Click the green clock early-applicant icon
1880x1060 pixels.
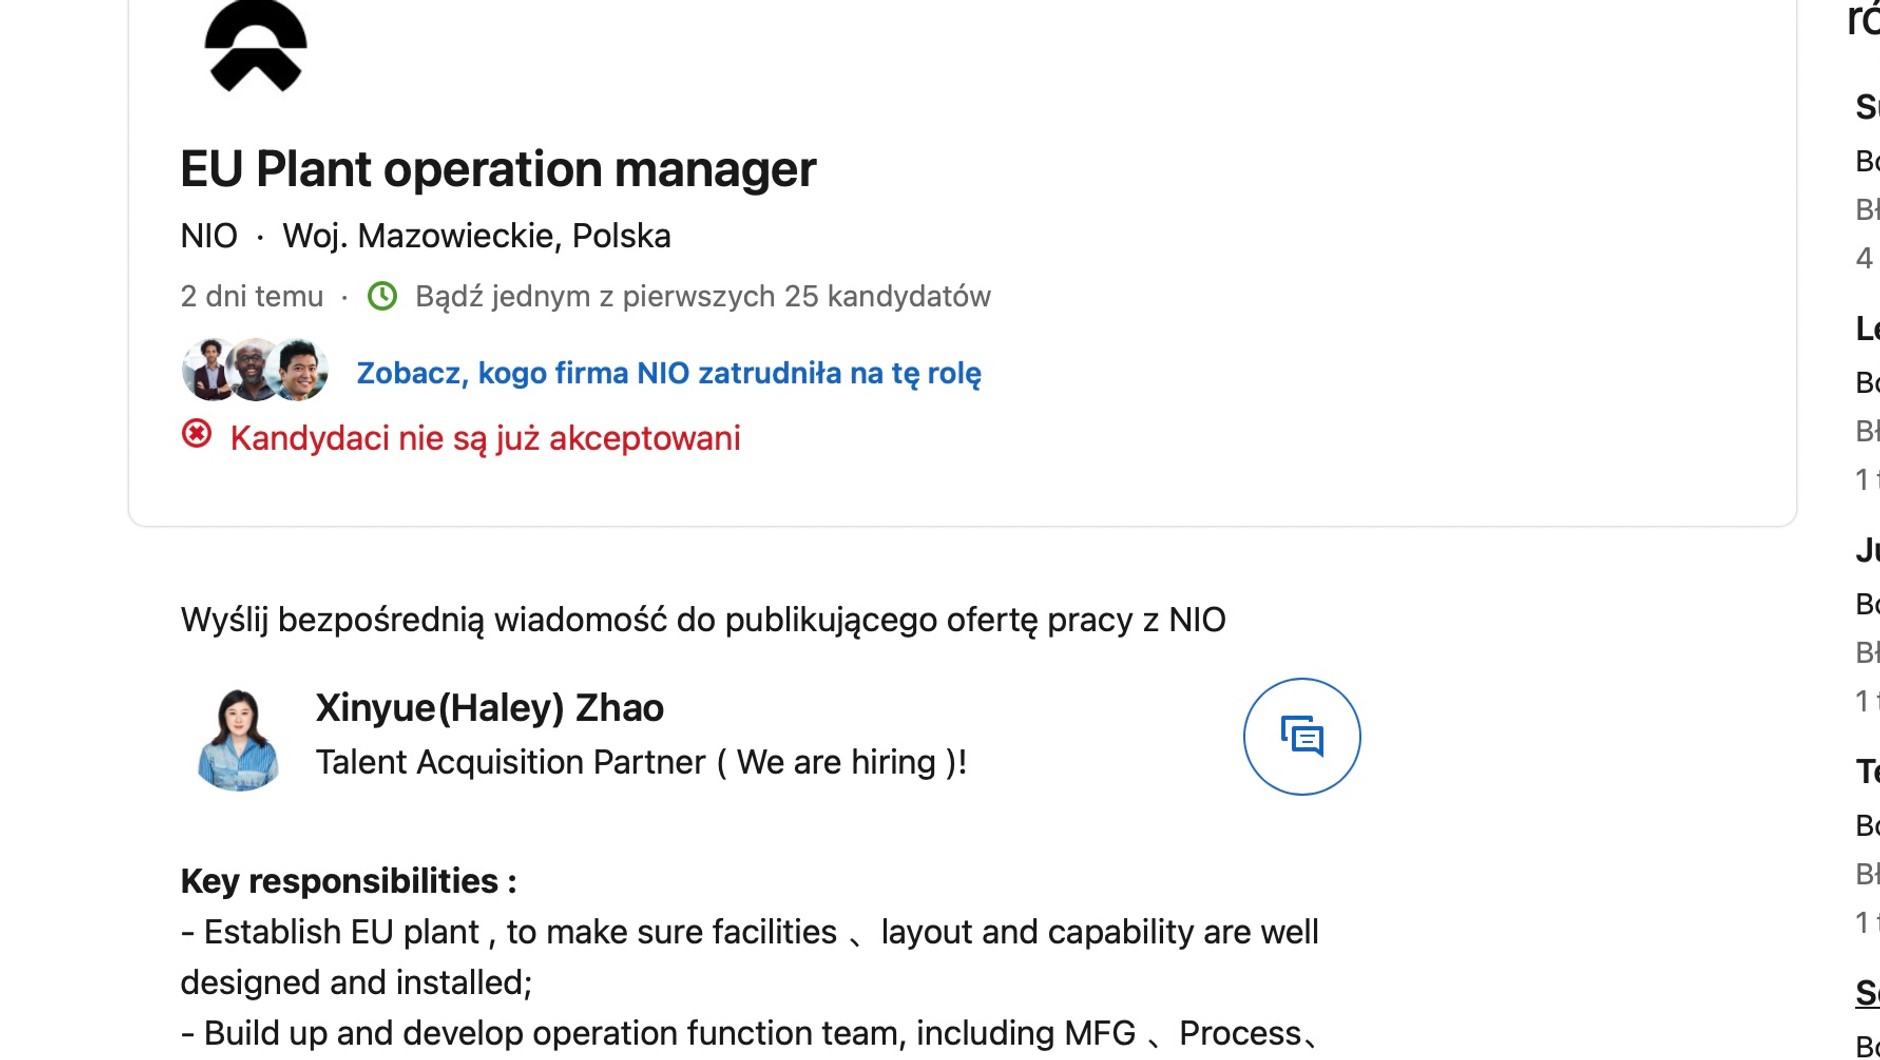click(x=382, y=296)
